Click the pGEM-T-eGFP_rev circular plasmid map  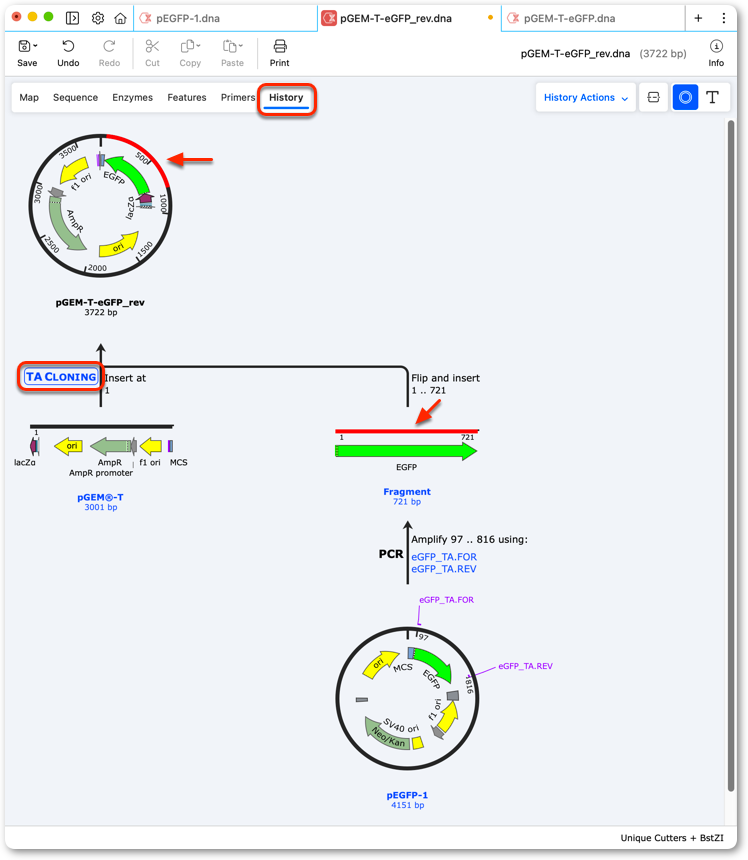[x=100, y=206]
